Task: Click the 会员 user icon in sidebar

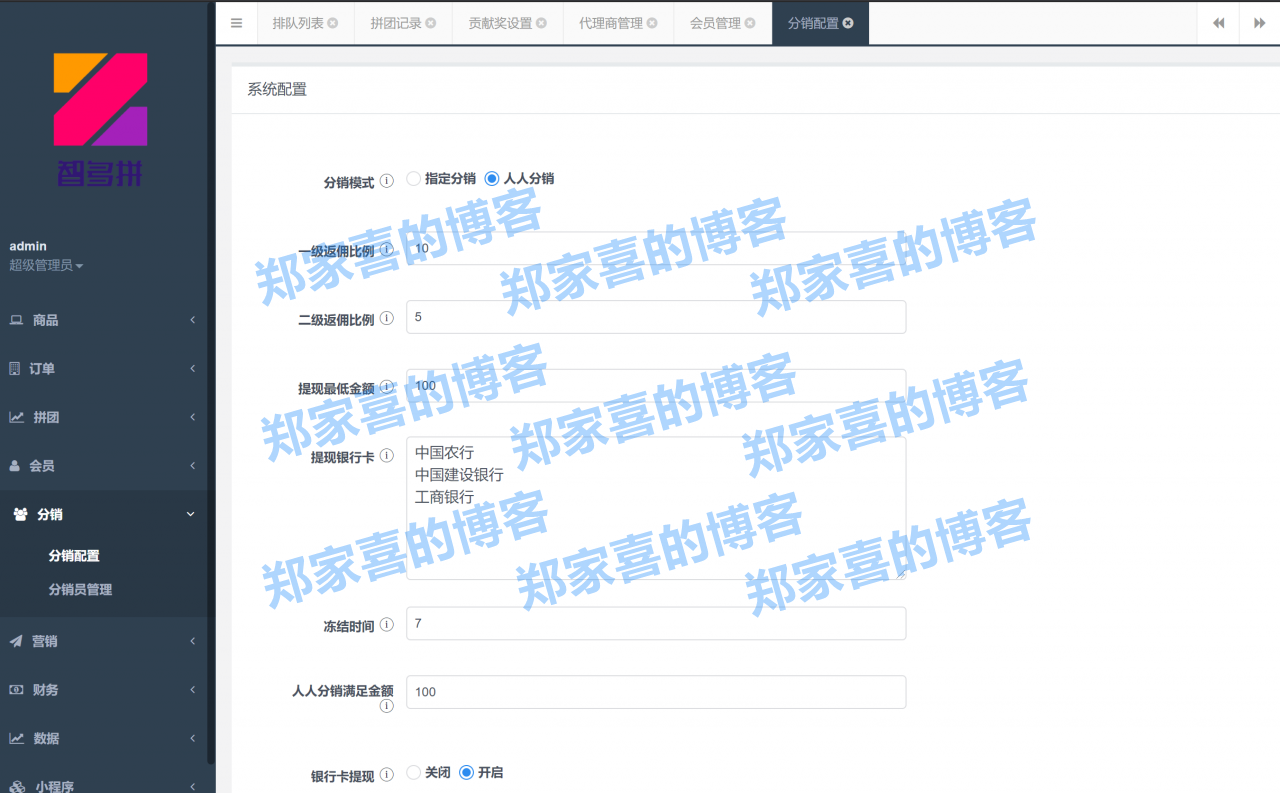Action: point(15,466)
